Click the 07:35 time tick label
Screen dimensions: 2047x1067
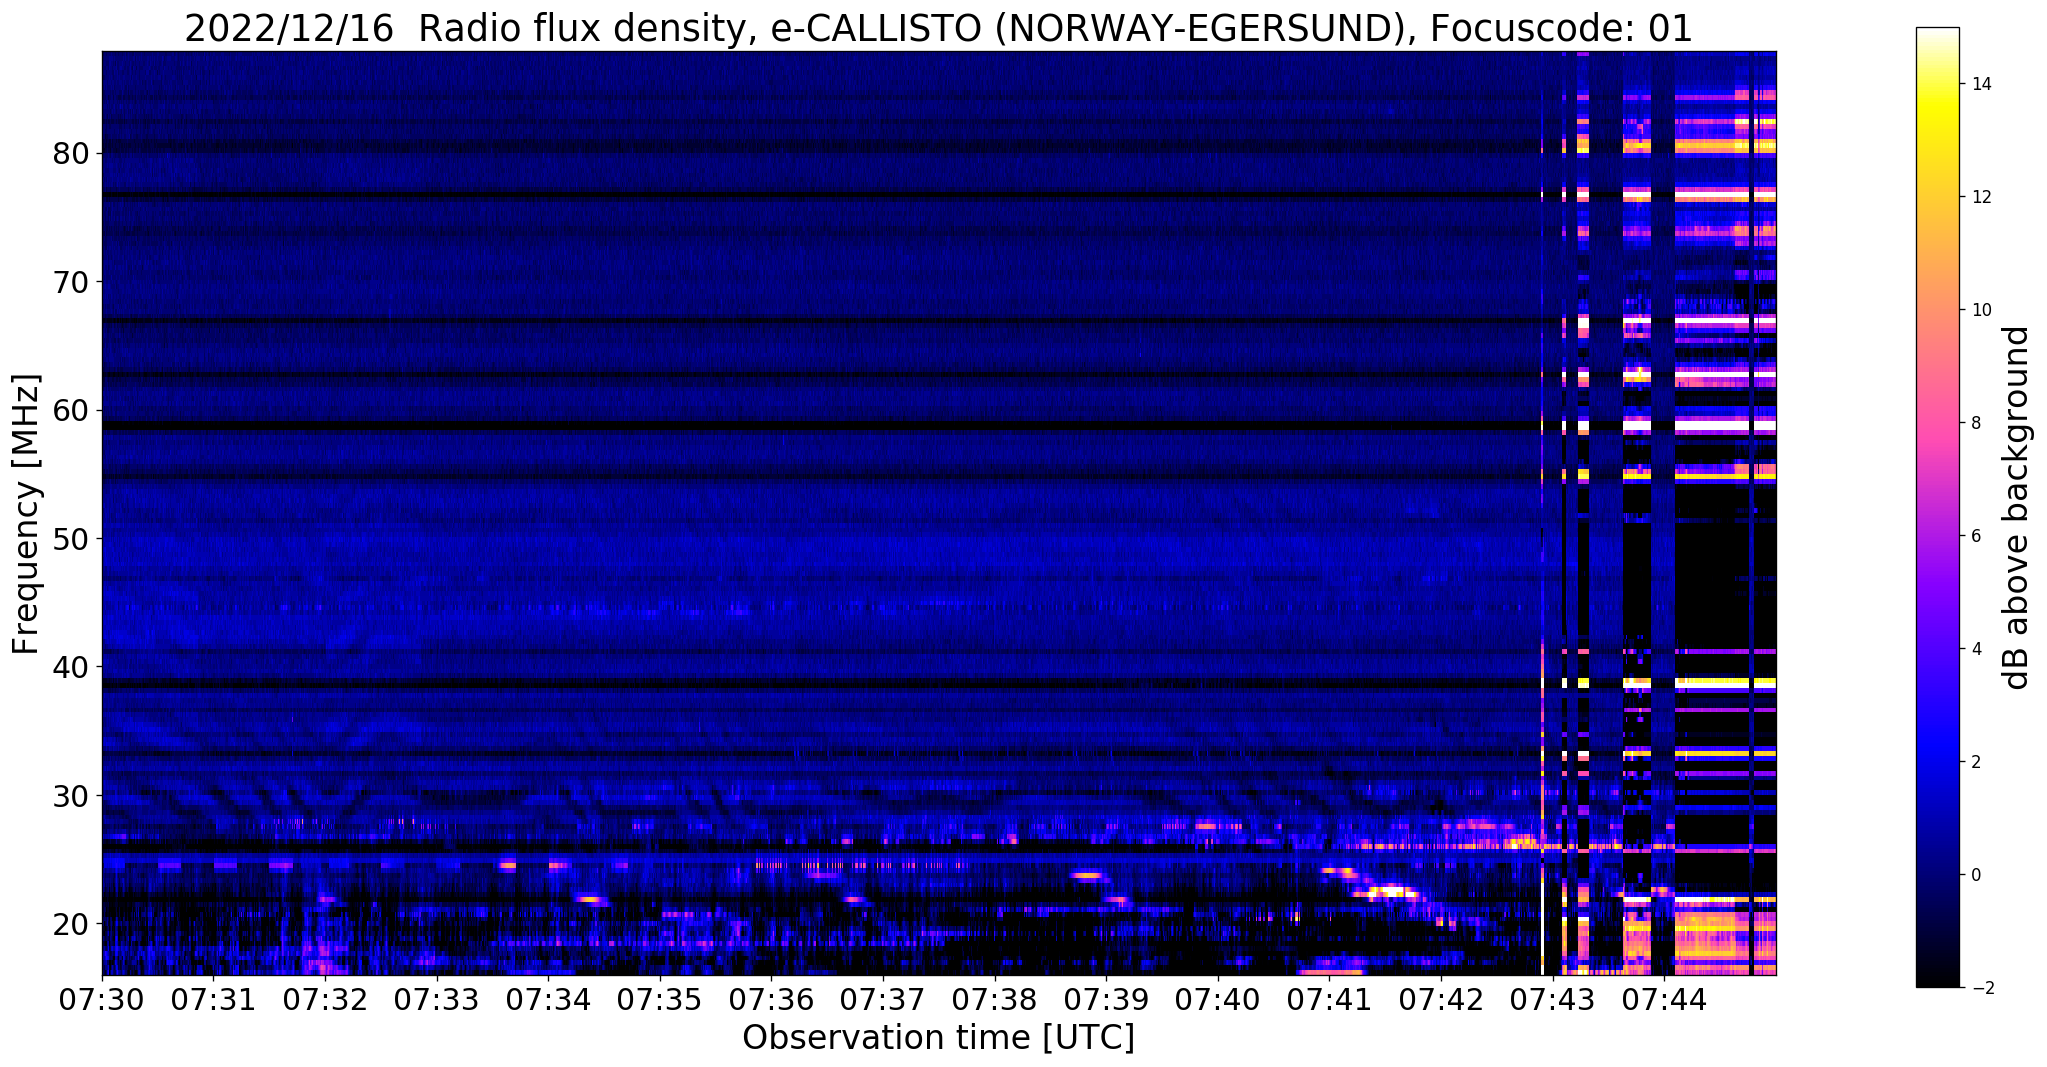pos(660,999)
